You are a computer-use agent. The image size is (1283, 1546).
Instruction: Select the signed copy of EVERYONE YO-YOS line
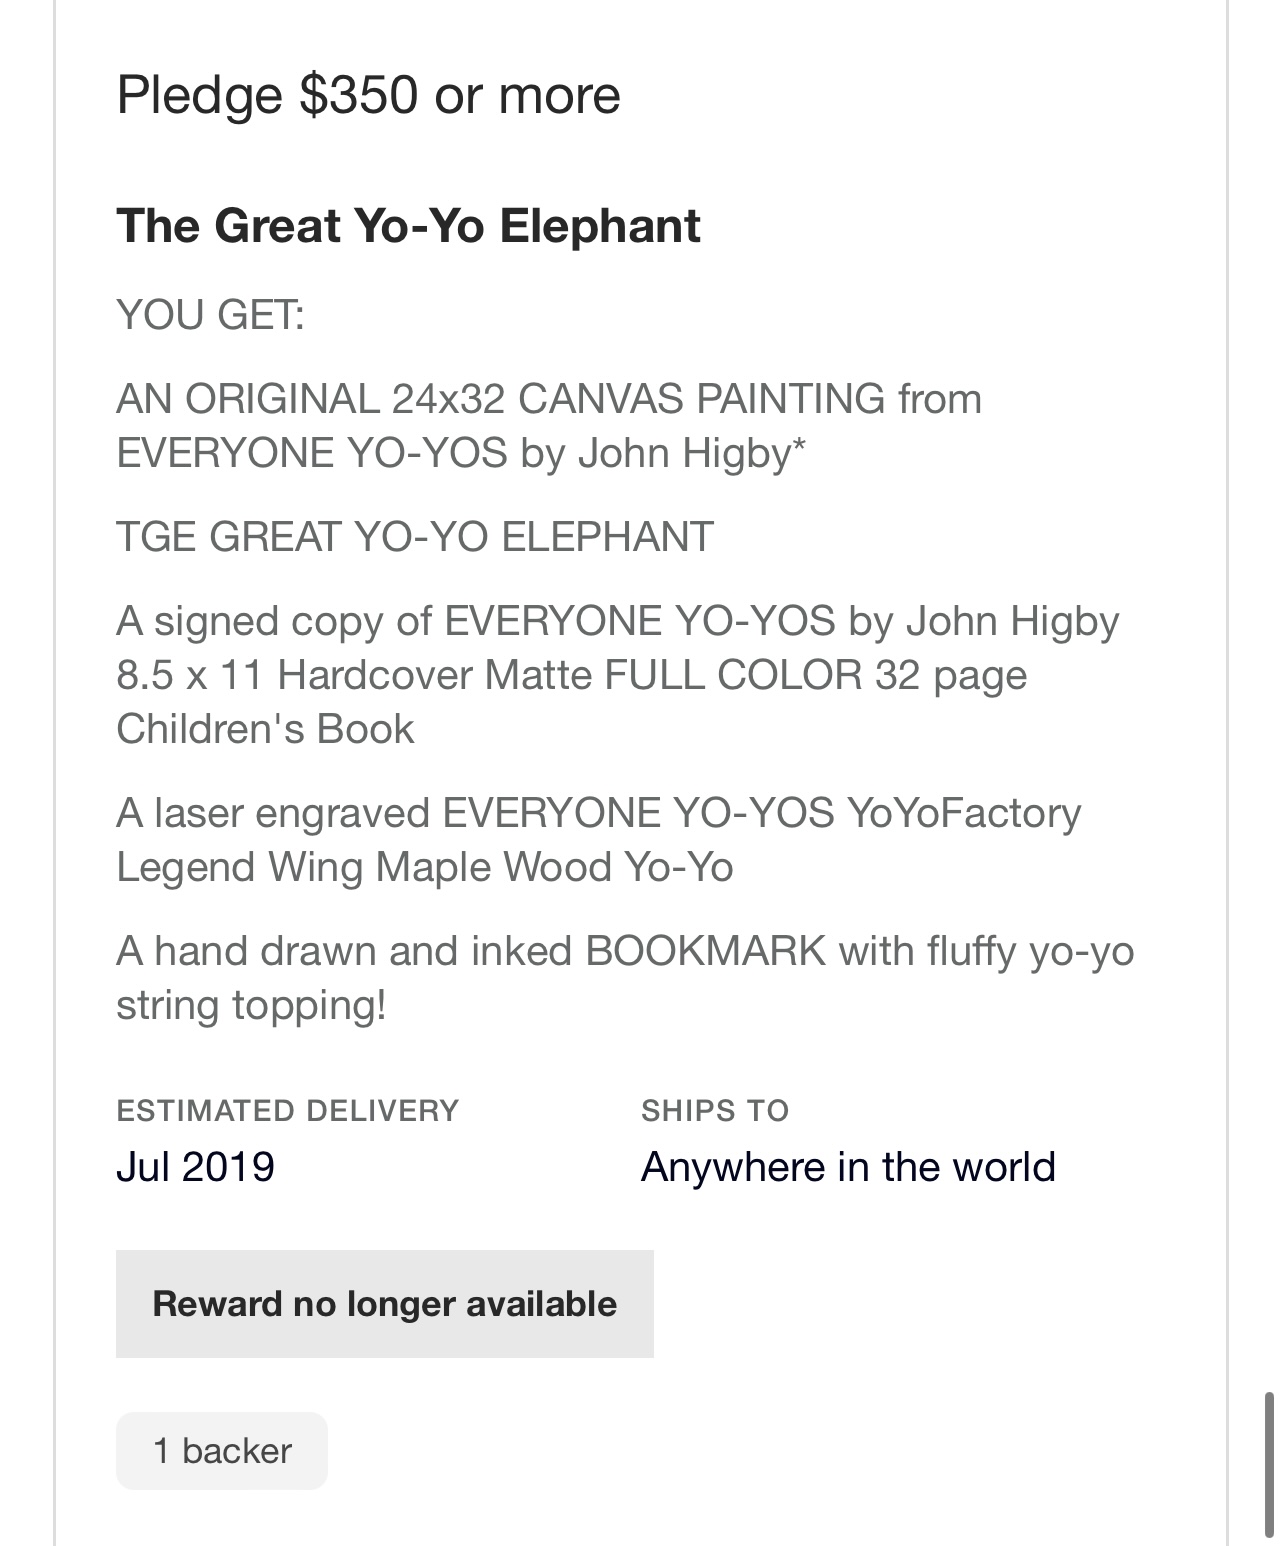pyautogui.click(x=617, y=621)
